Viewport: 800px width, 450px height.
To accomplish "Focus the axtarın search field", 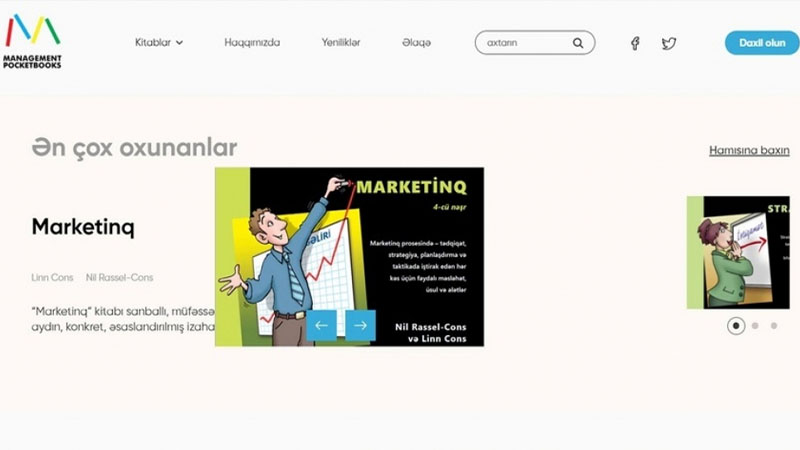I will tap(526, 43).
